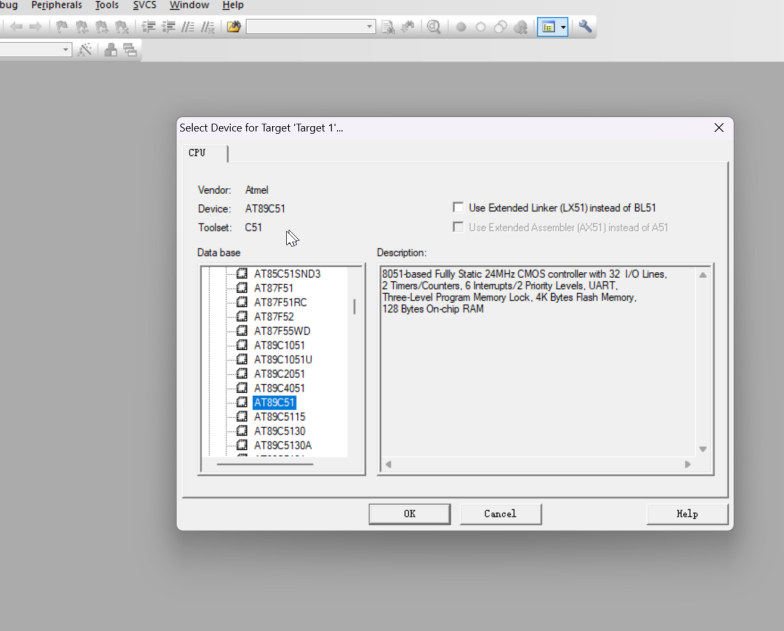The width and height of the screenshot is (784, 631).
Task: Click the Help button in dialog
Action: pyautogui.click(x=687, y=514)
